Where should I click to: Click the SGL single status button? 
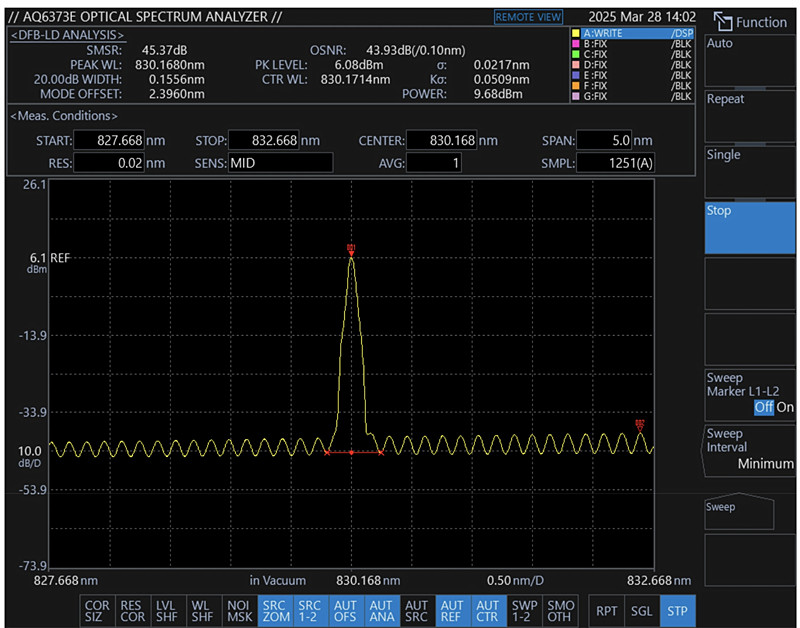pos(642,611)
